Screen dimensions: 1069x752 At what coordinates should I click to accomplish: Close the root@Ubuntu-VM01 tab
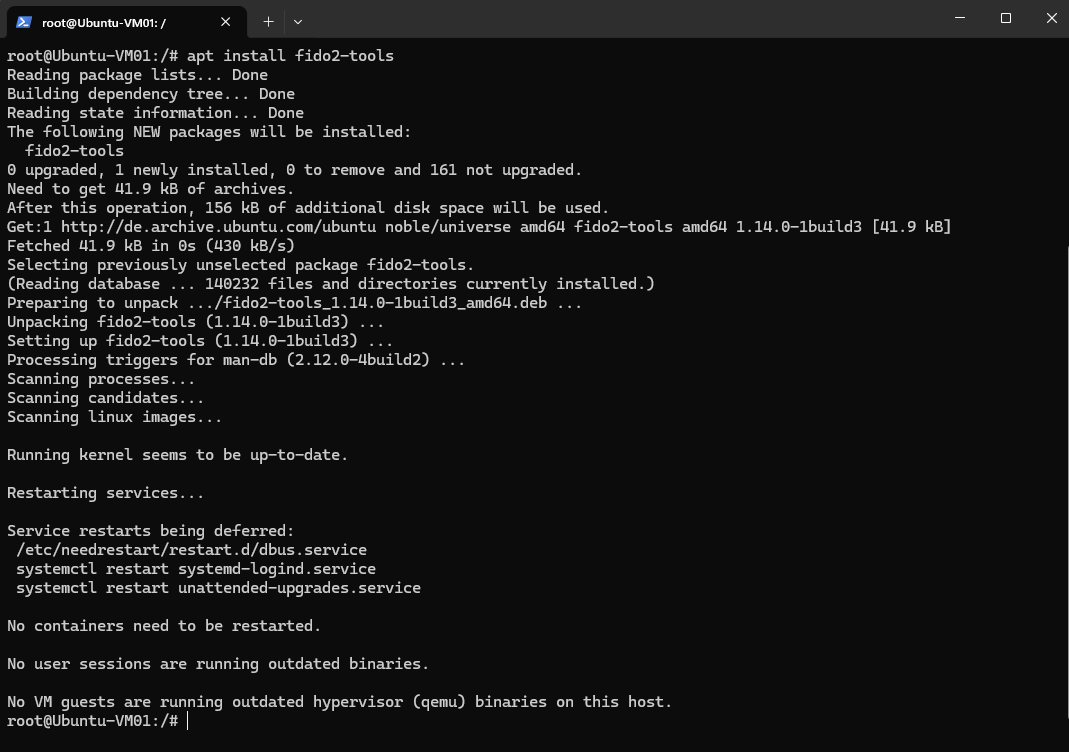(x=226, y=22)
